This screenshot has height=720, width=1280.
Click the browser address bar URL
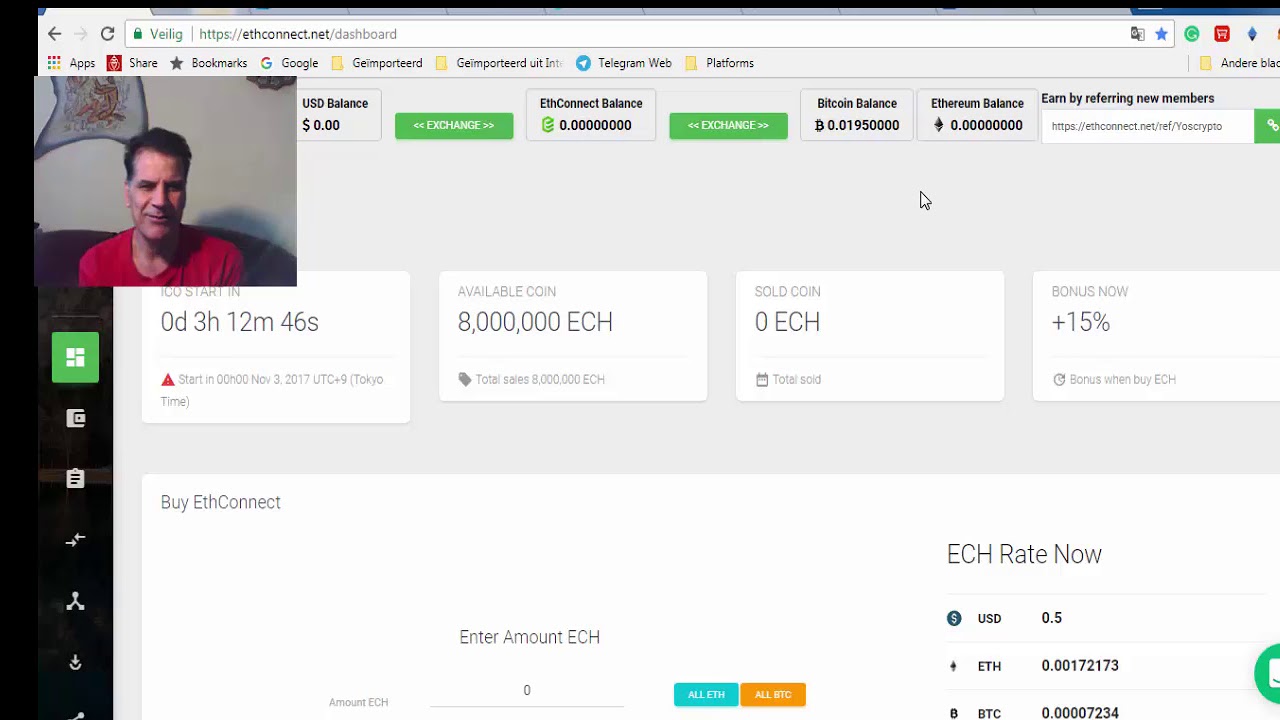(x=298, y=34)
